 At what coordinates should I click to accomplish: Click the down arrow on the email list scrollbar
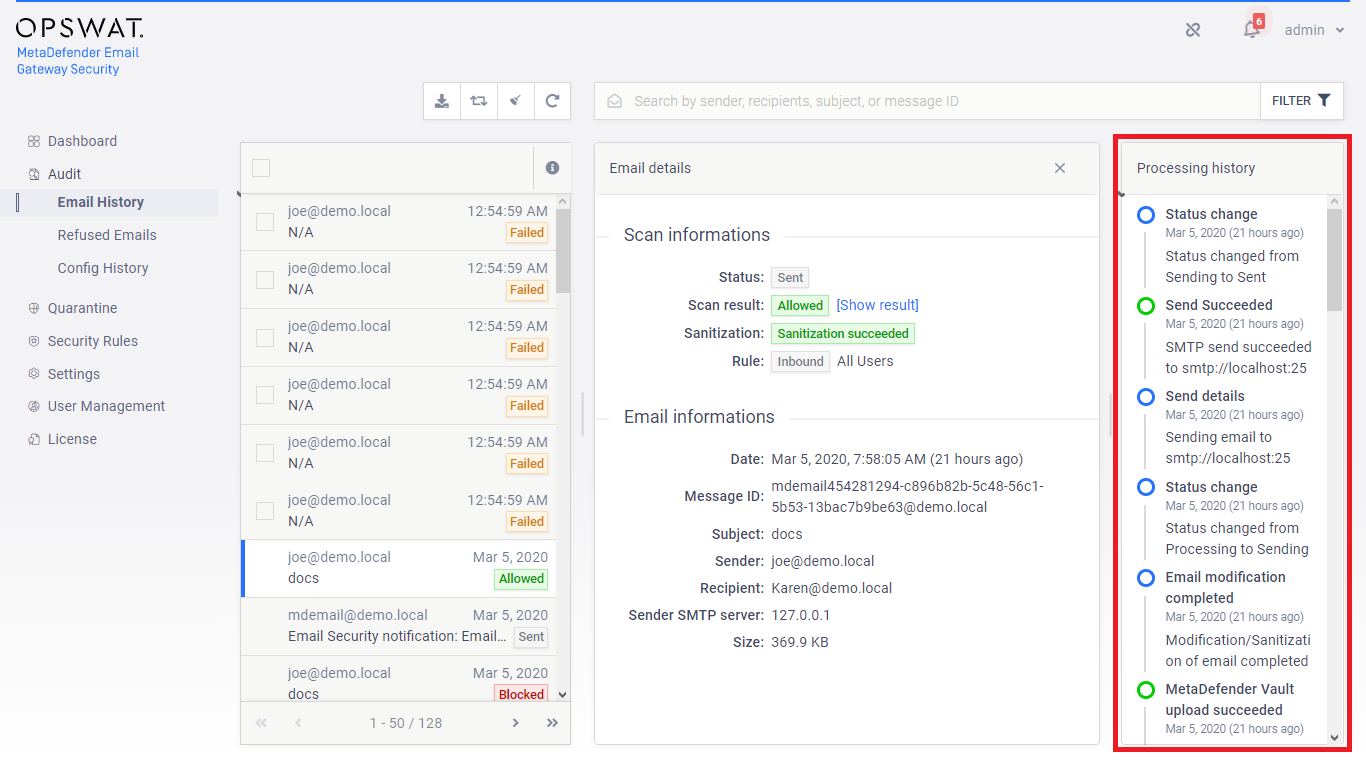pyautogui.click(x=562, y=694)
